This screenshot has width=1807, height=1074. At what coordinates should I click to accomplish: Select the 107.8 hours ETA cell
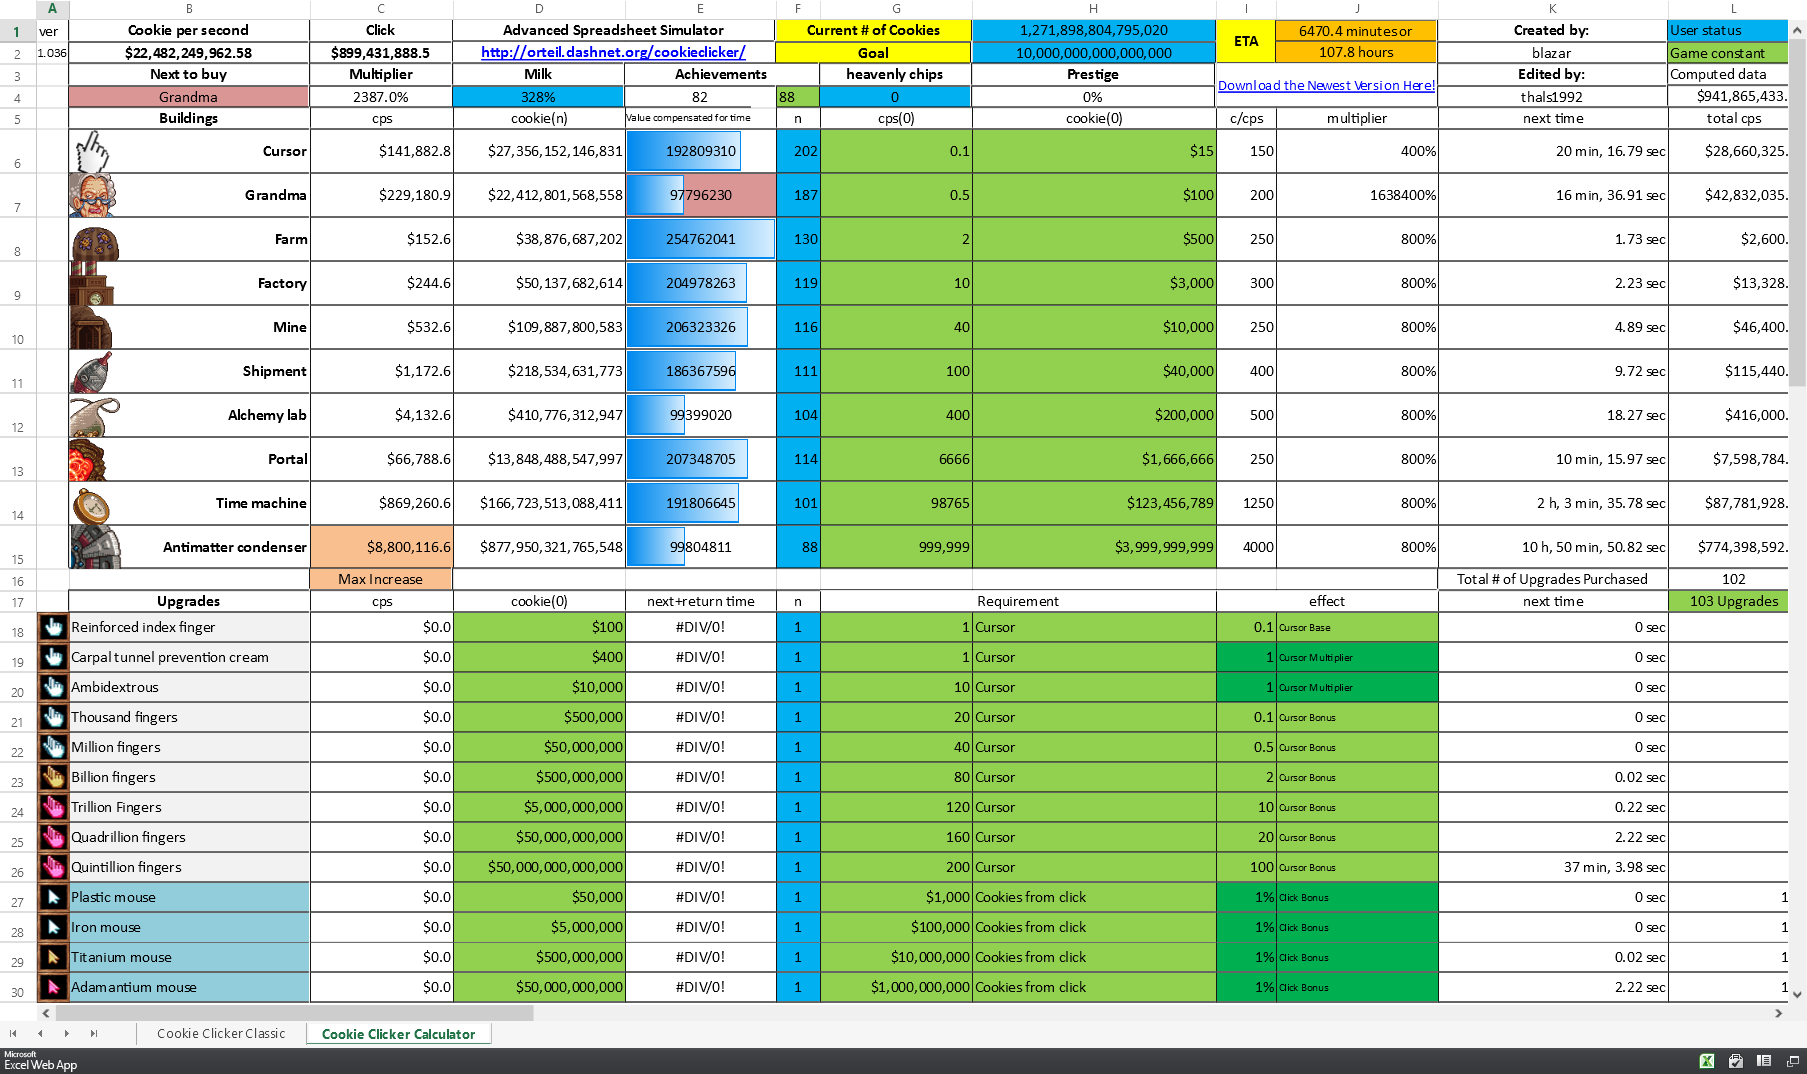pos(1356,52)
